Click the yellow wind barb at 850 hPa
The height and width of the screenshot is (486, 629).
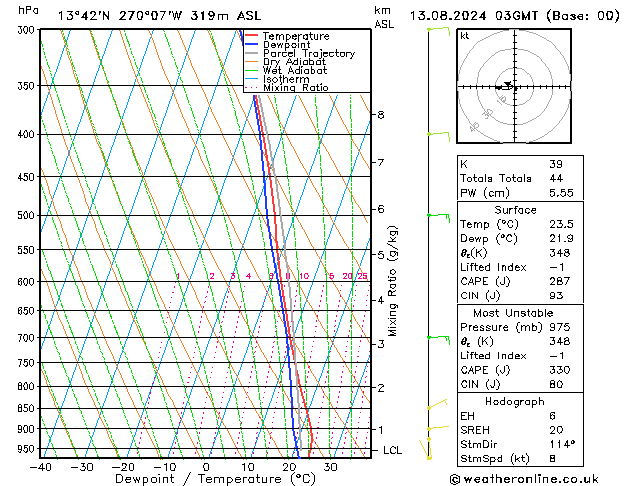click(x=437, y=404)
